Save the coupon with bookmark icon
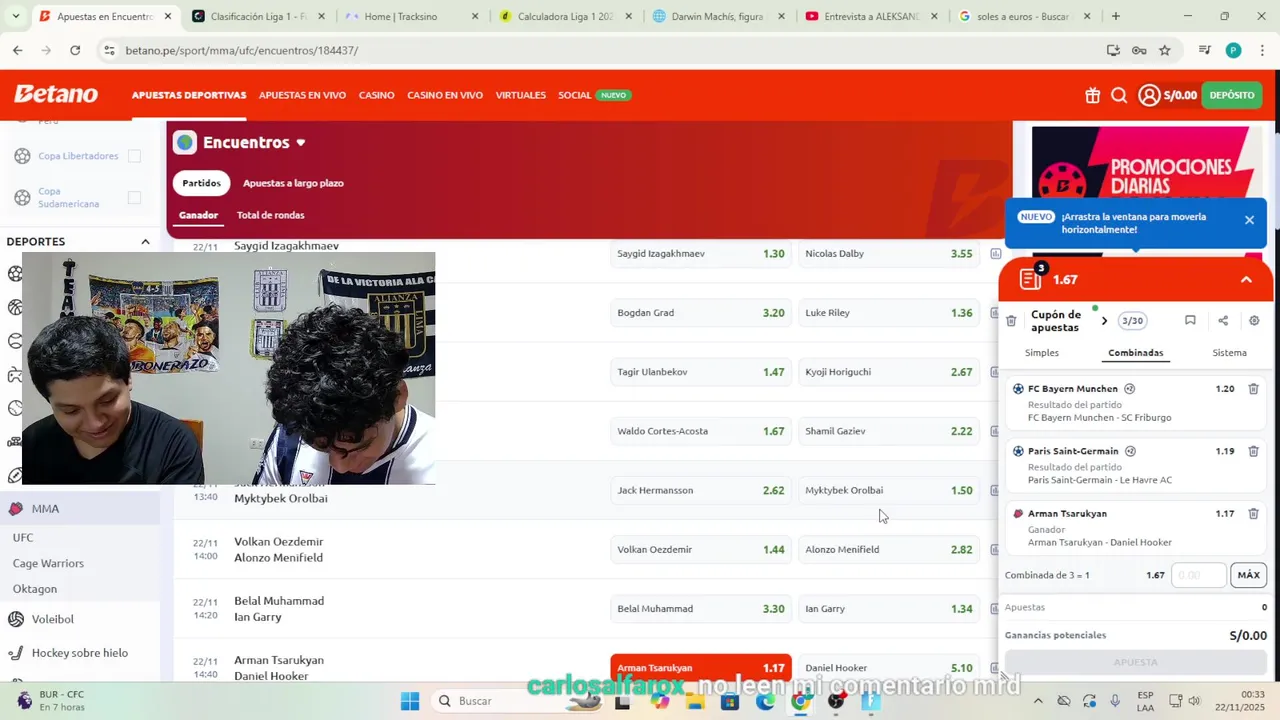Viewport: 1280px width, 720px height. click(x=1190, y=321)
